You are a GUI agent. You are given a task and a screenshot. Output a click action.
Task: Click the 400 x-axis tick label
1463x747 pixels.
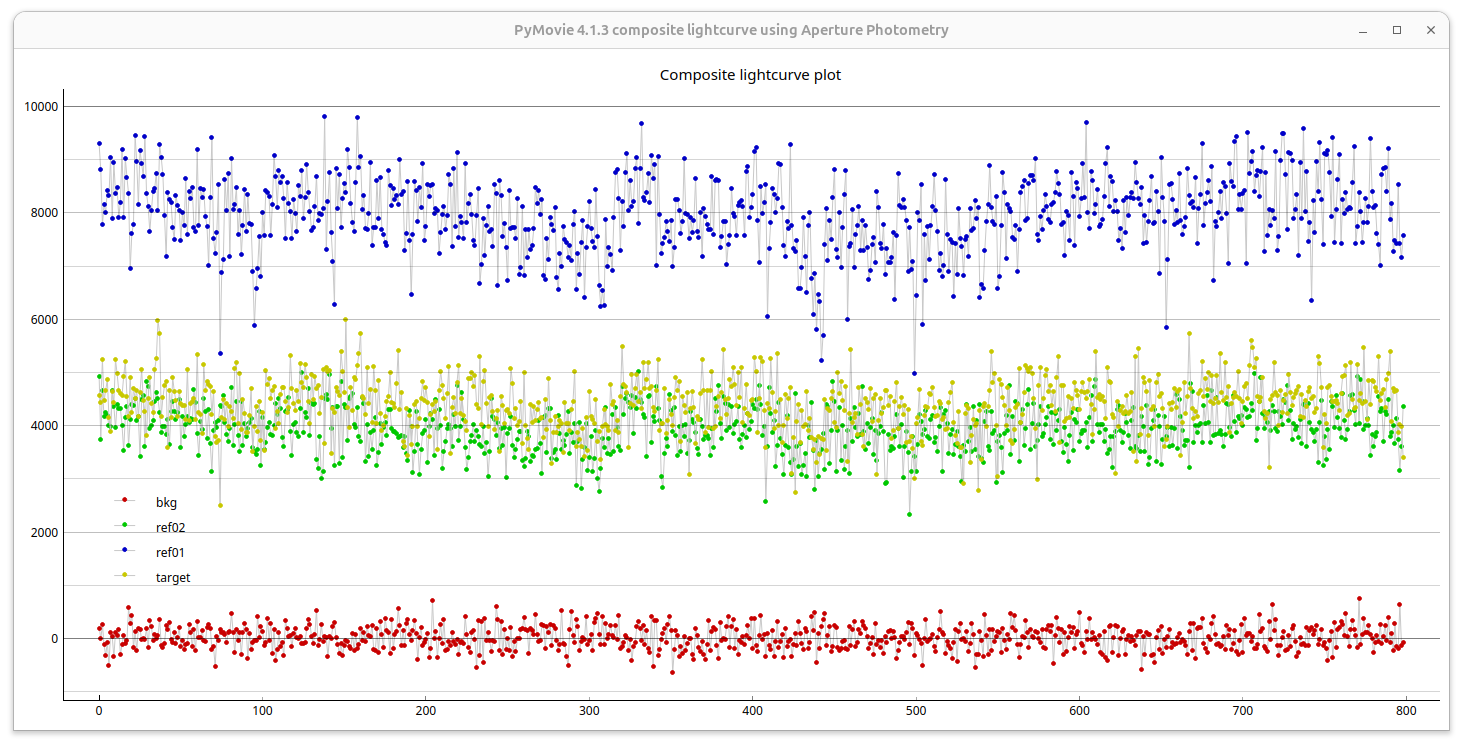tap(752, 711)
